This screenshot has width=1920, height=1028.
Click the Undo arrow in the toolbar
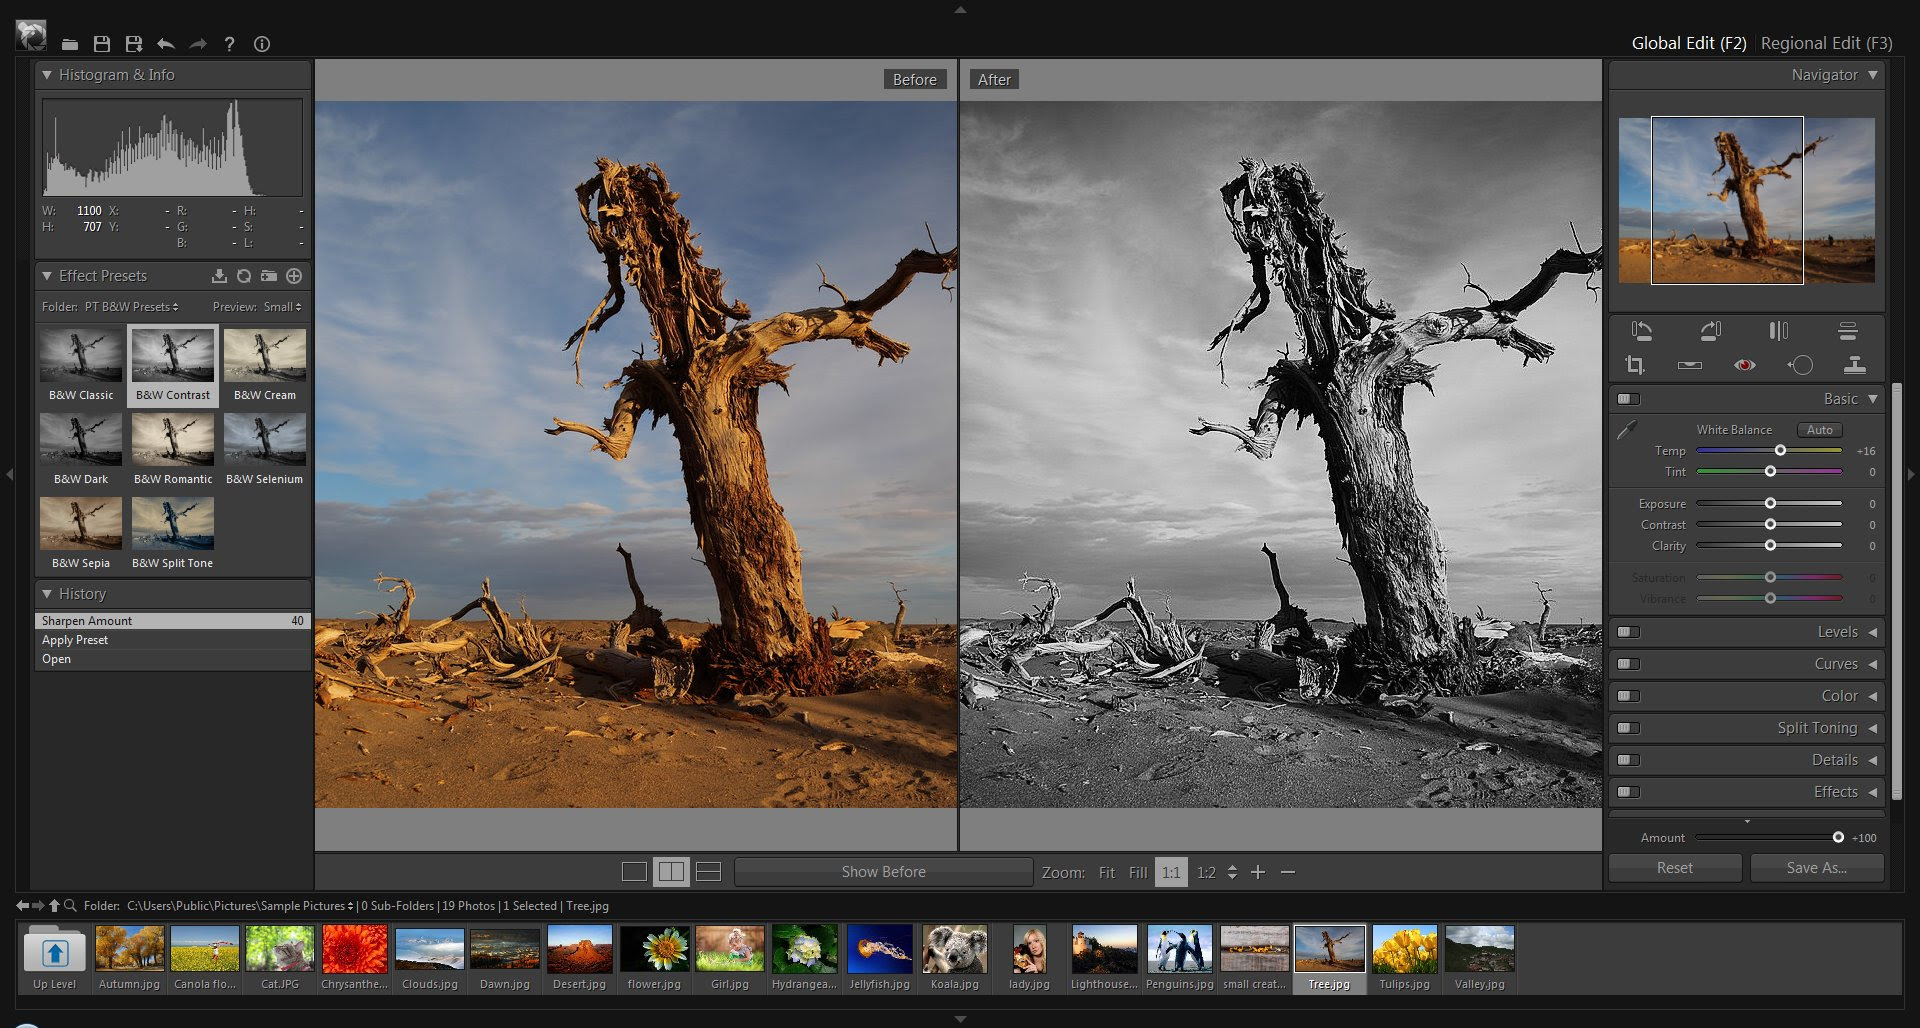166,44
